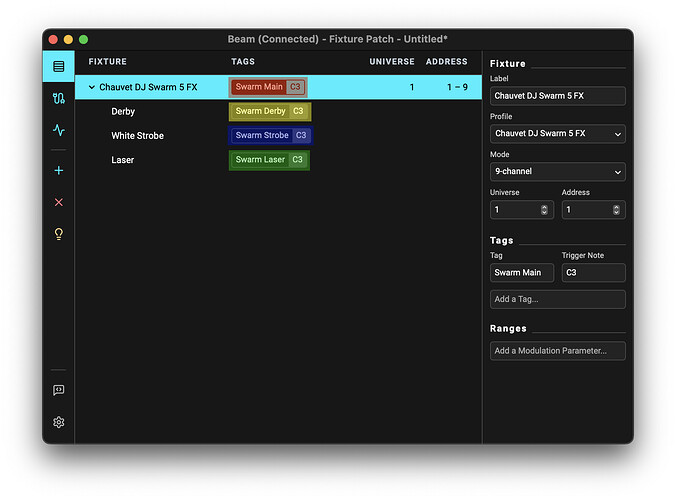676x500 pixels.
Task: Click the yellow lightbulb identify icon
Action: tap(59, 234)
